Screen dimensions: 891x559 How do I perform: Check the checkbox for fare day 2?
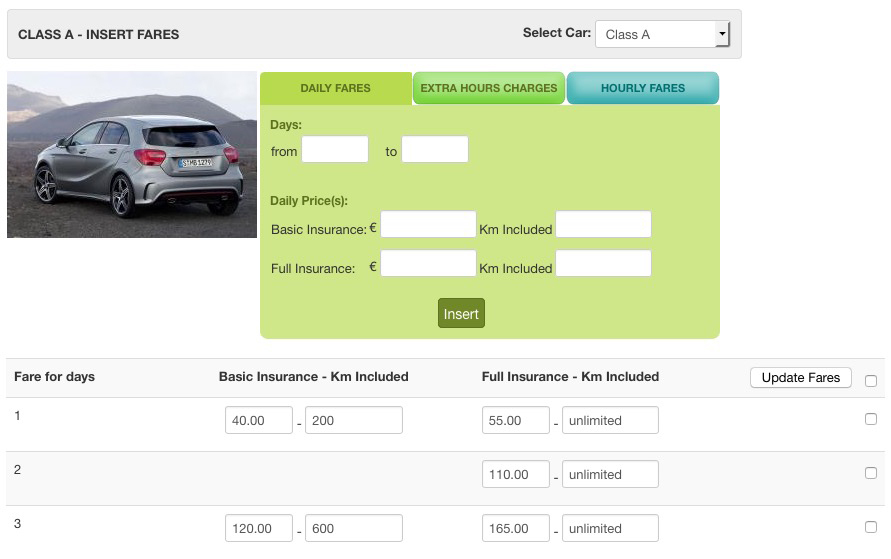click(871, 473)
